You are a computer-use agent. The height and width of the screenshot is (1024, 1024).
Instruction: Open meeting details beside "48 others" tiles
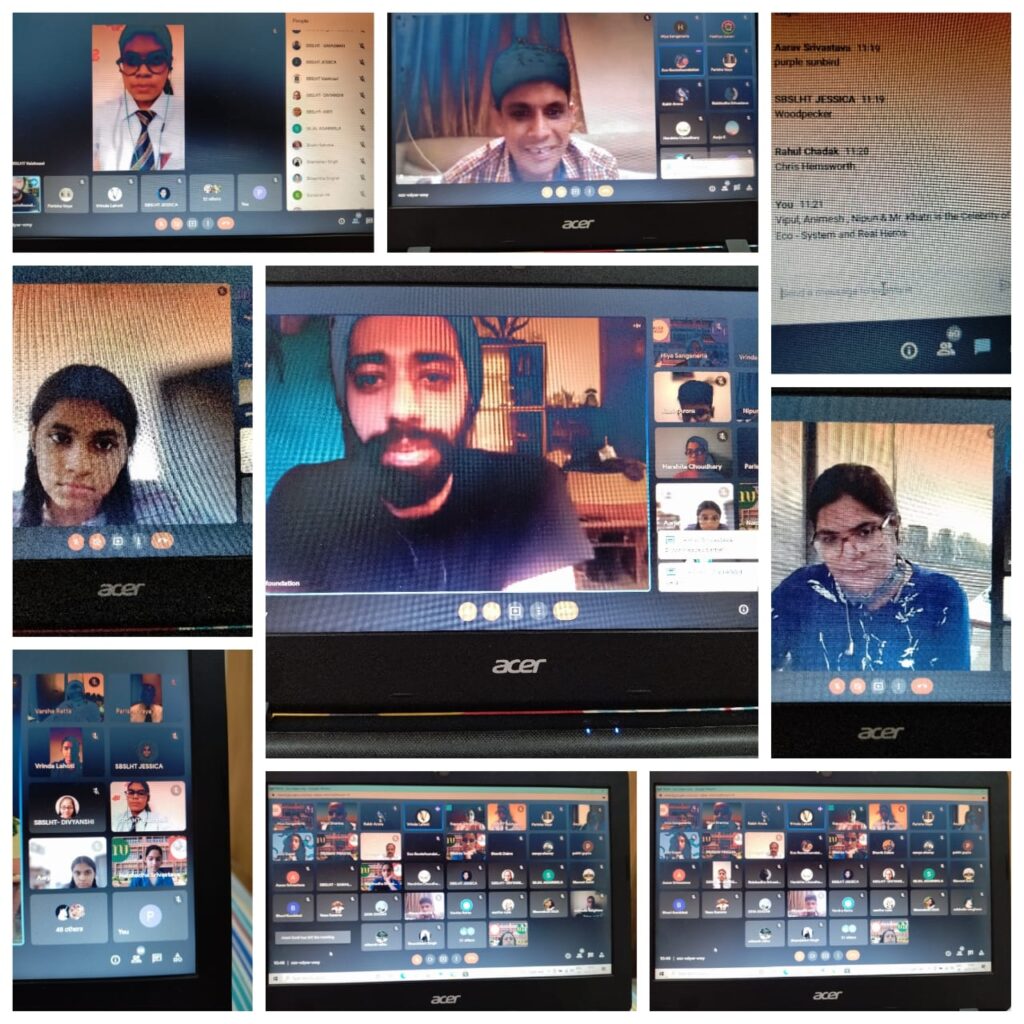(115, 959)
